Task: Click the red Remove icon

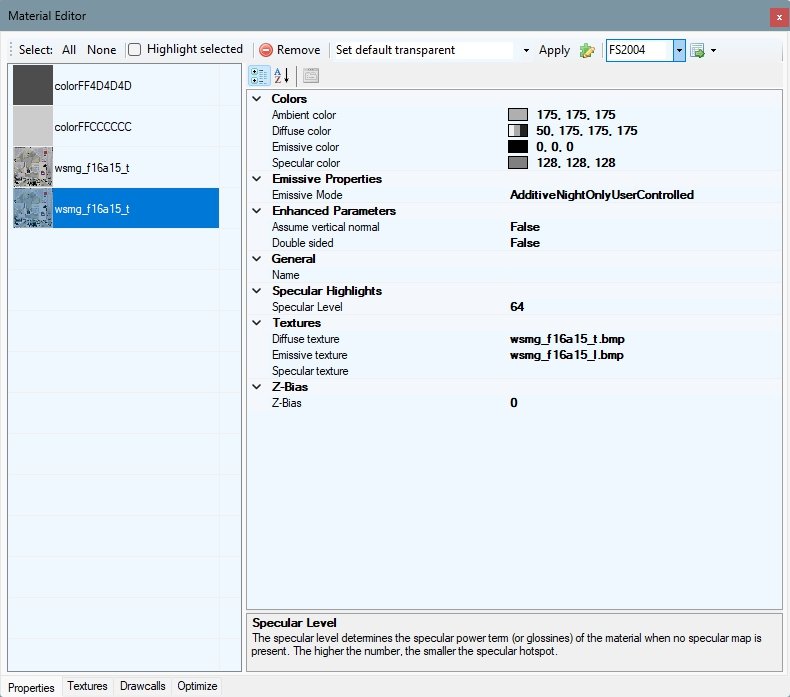Action: pos(266,50)
